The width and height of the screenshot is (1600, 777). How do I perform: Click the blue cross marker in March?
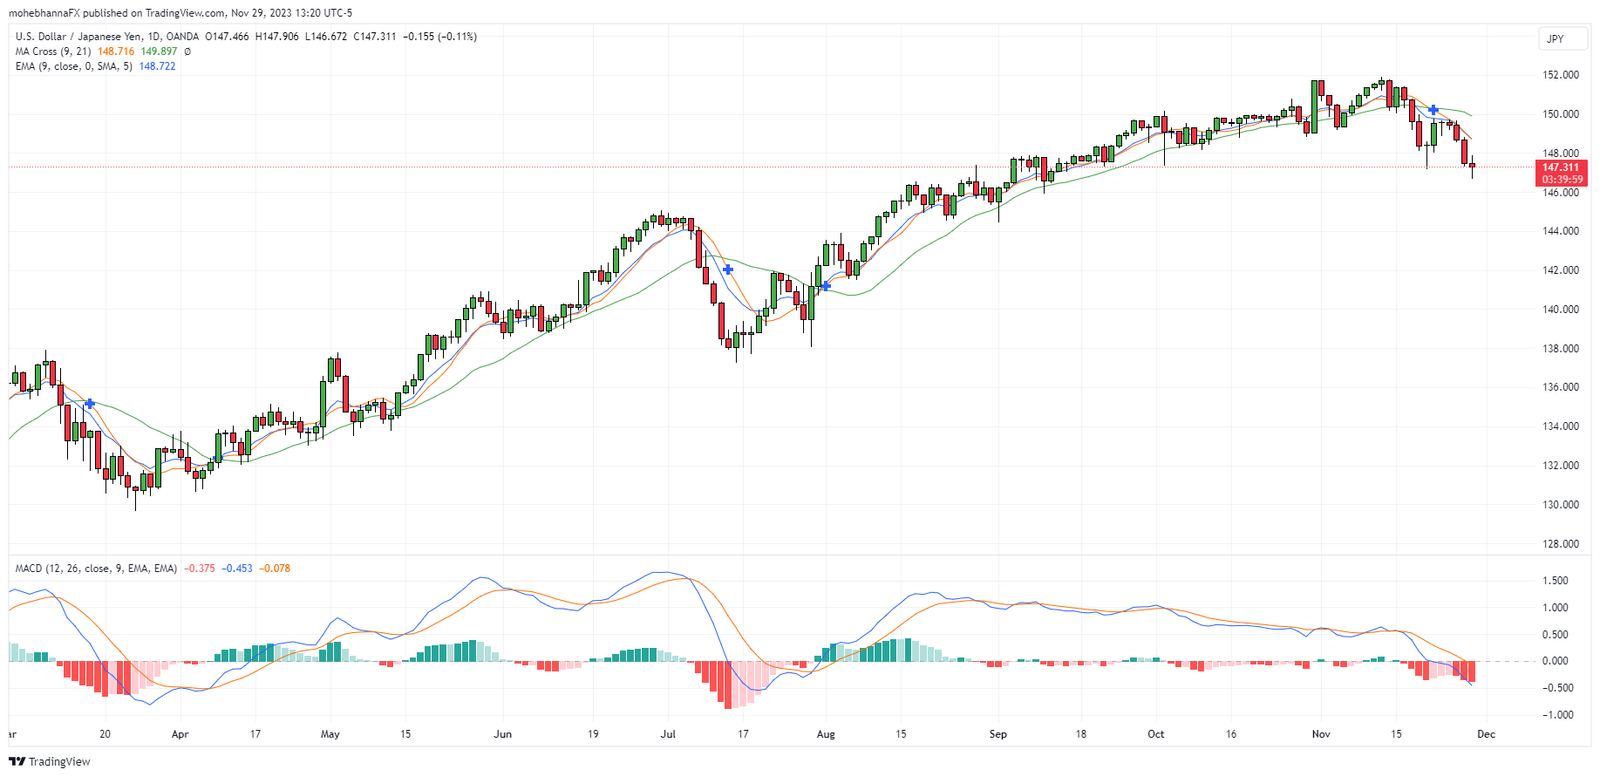[x=90, y=403]
